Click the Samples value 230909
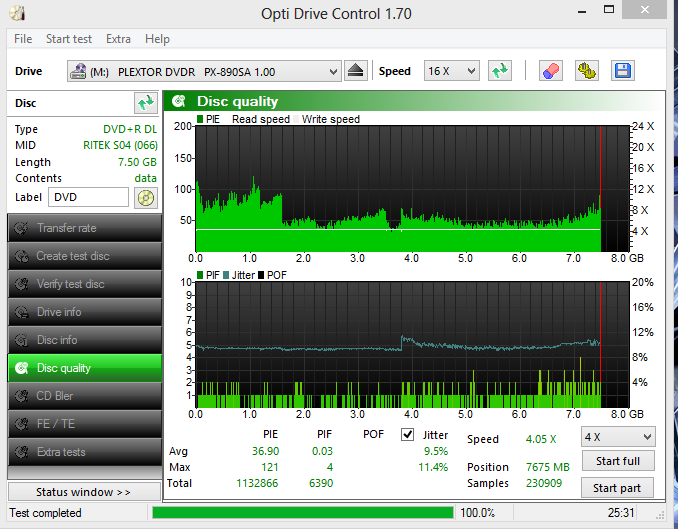Image resolution: width=678 pixels, height=529 pixels. pos(544,483)
